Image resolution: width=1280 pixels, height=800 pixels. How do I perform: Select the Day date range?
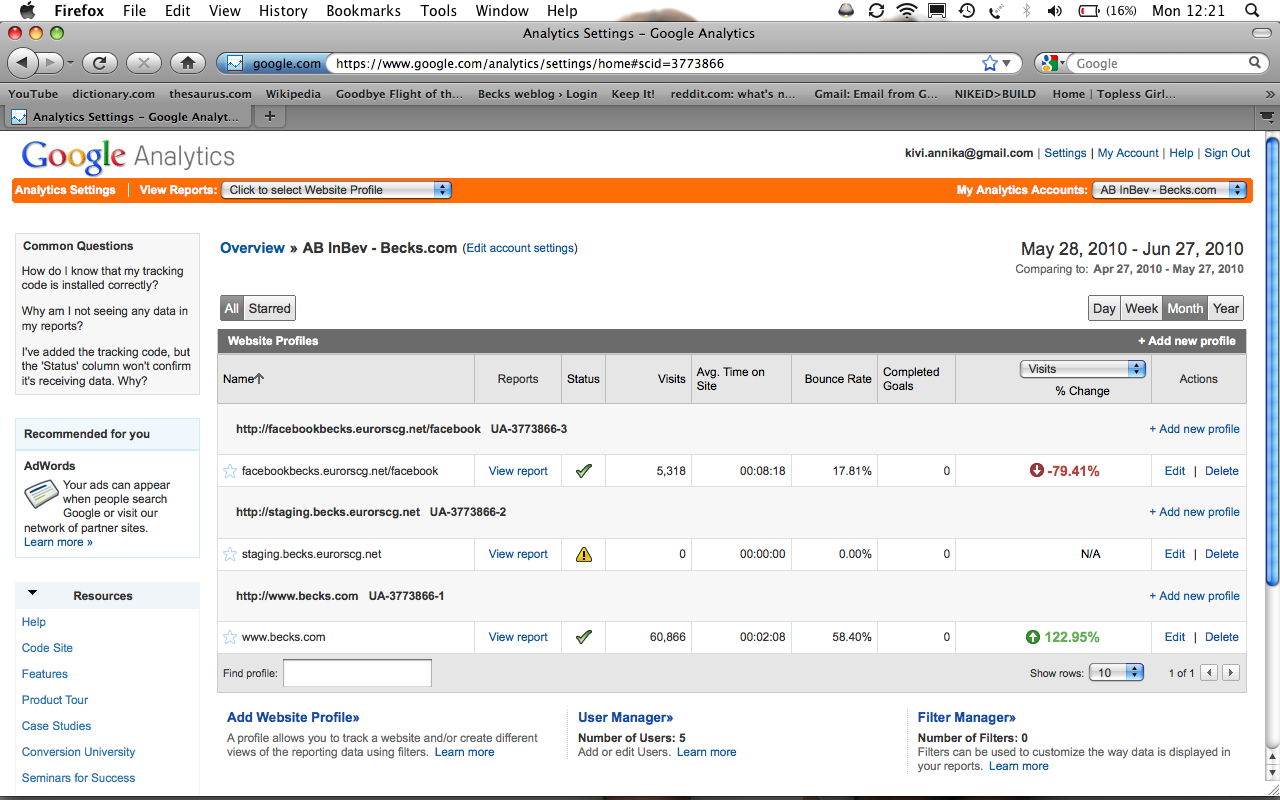click(1104, 308)
